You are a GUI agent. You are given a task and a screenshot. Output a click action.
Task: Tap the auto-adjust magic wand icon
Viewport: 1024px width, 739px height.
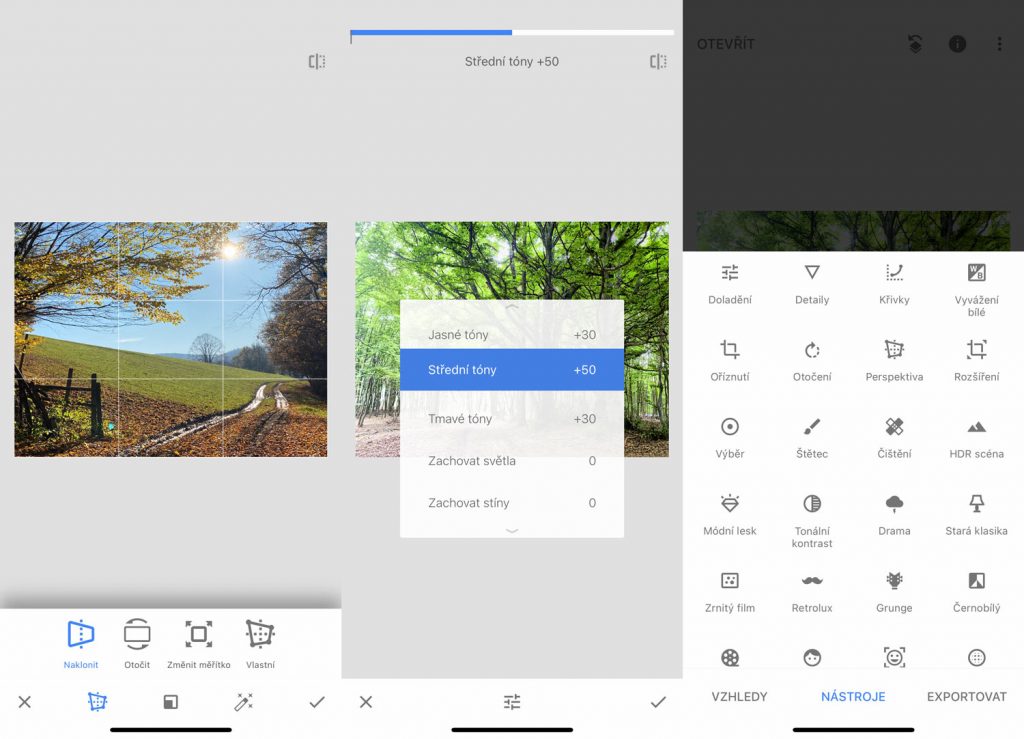tap(243, 703)
